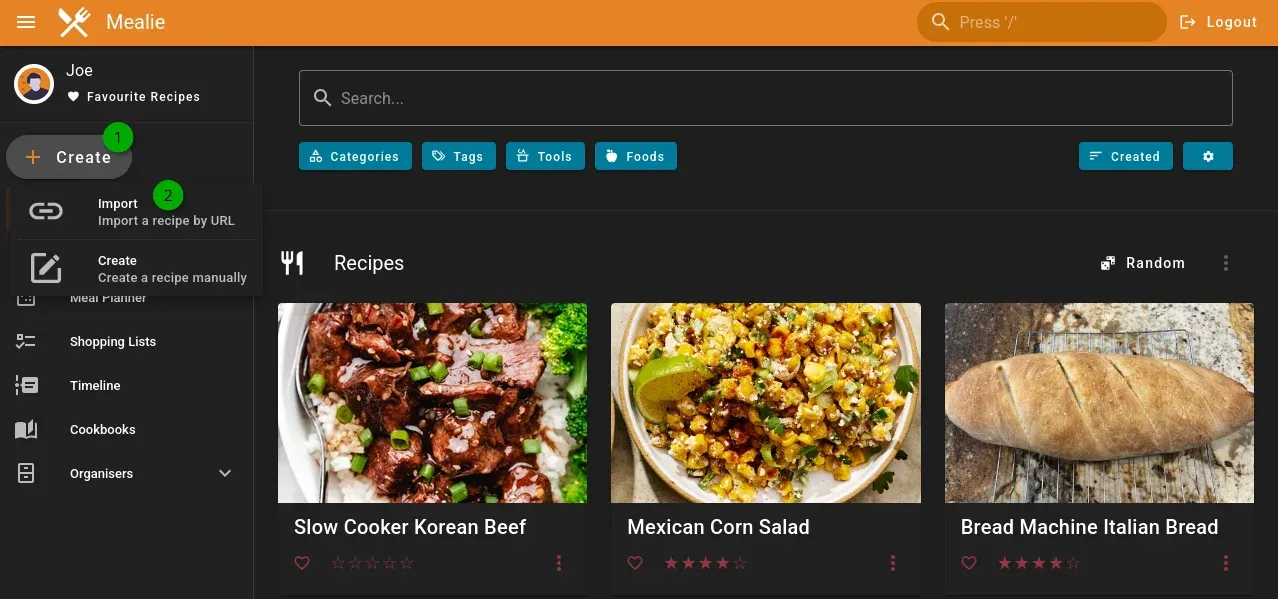Click the Mexican Corn Salad title
Image resolution: width=1278 pixels, height=599 pixels.
(718, 527)
